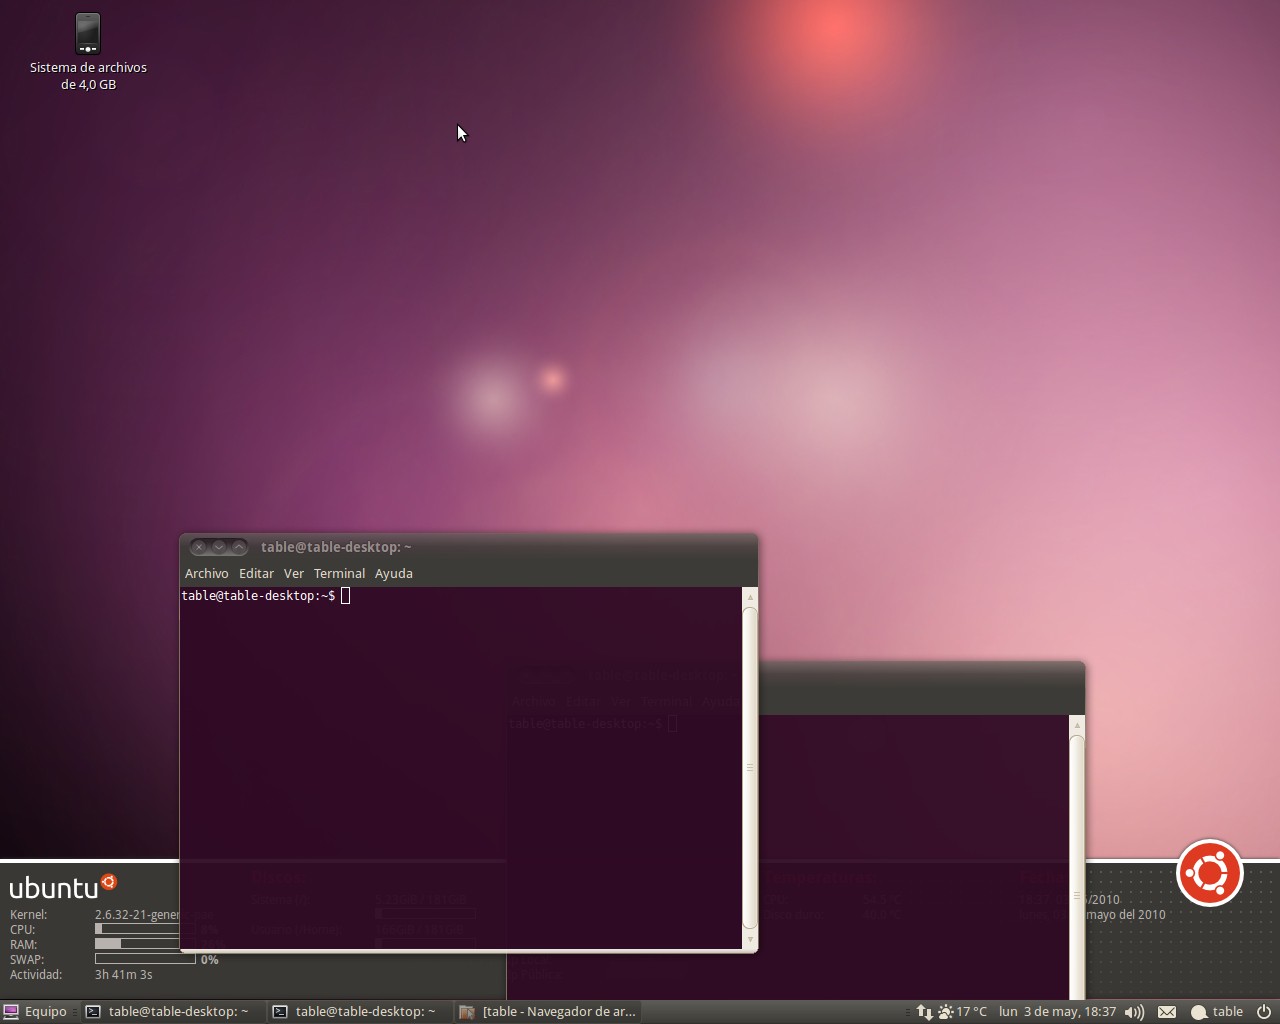Open the Ayuda menu in the terminal
This screenshot has width=1280, height=1024.
pyautogui.click(x=393, y=573)
